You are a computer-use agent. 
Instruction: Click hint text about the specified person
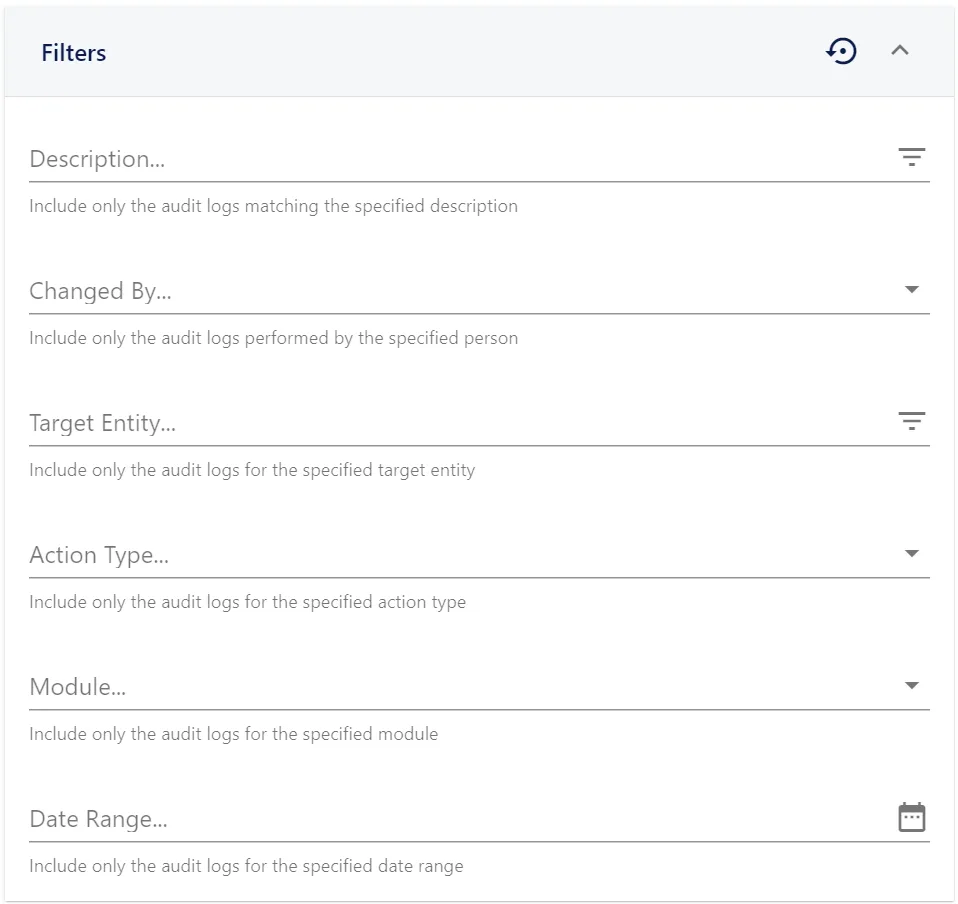pos(274,338)
